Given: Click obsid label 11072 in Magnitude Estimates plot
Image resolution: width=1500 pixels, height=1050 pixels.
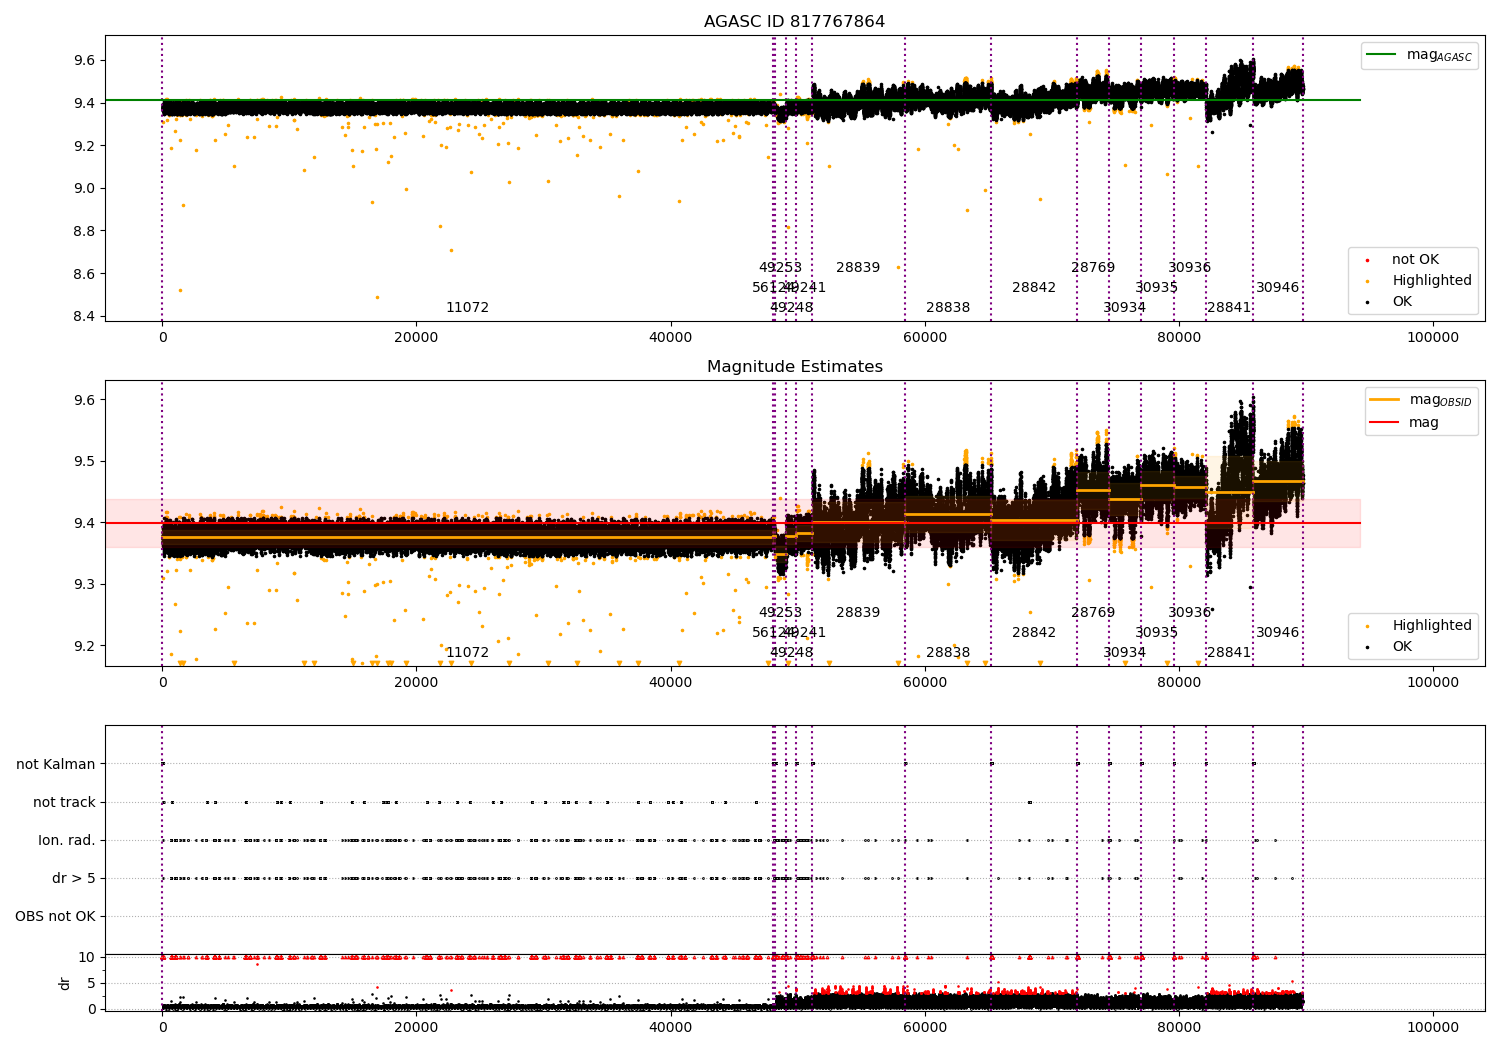Looking at the screenshot, I should pyautogui.click(x=467, y=653).
